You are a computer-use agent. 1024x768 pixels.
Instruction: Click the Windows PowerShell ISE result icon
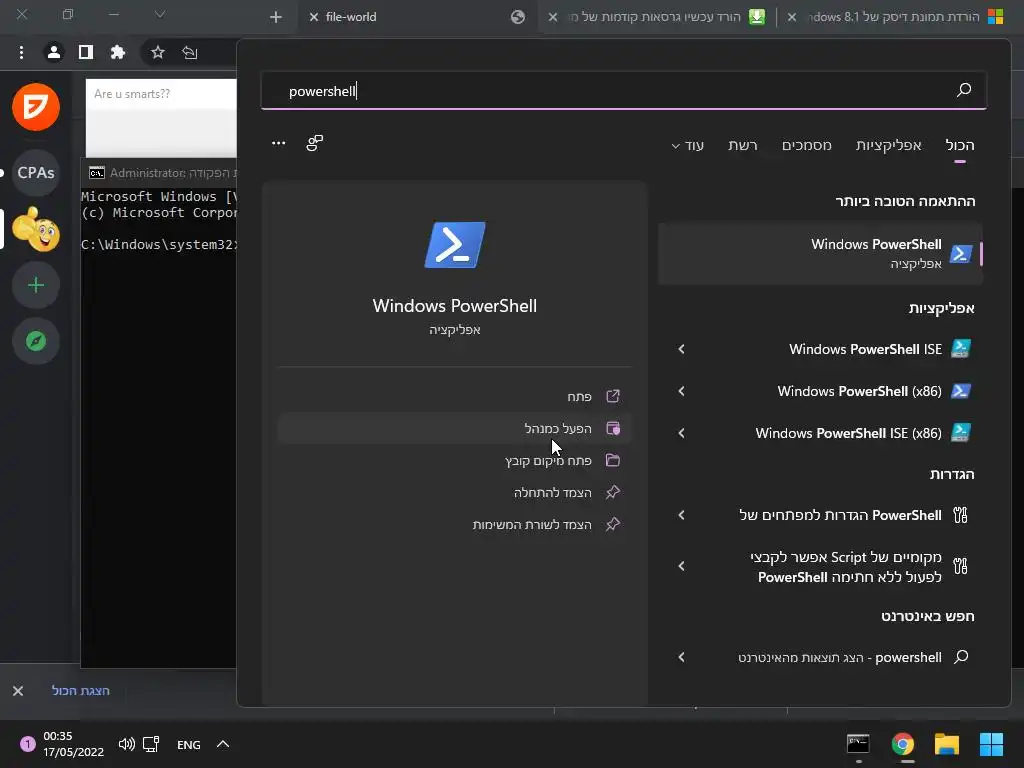coord(961,349)
